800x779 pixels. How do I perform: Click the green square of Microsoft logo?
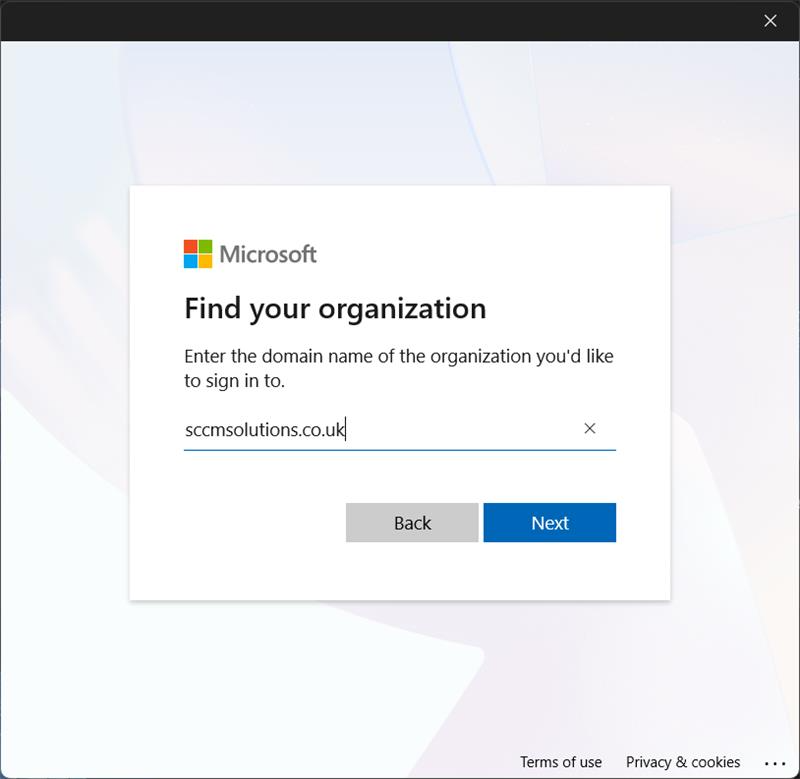pyautogui.click(x=205, y=247)
